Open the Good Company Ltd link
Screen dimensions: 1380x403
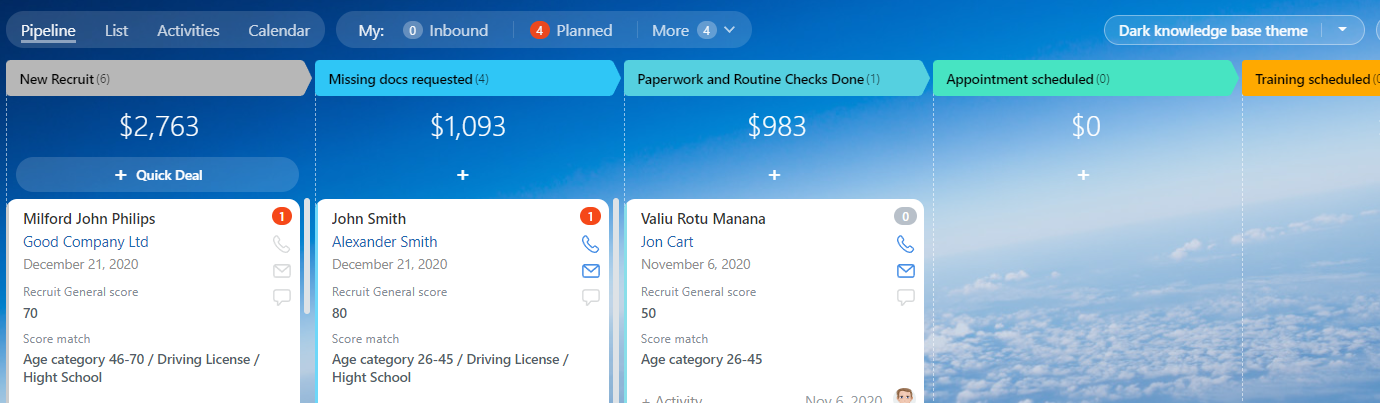click(x=86, y=242)
